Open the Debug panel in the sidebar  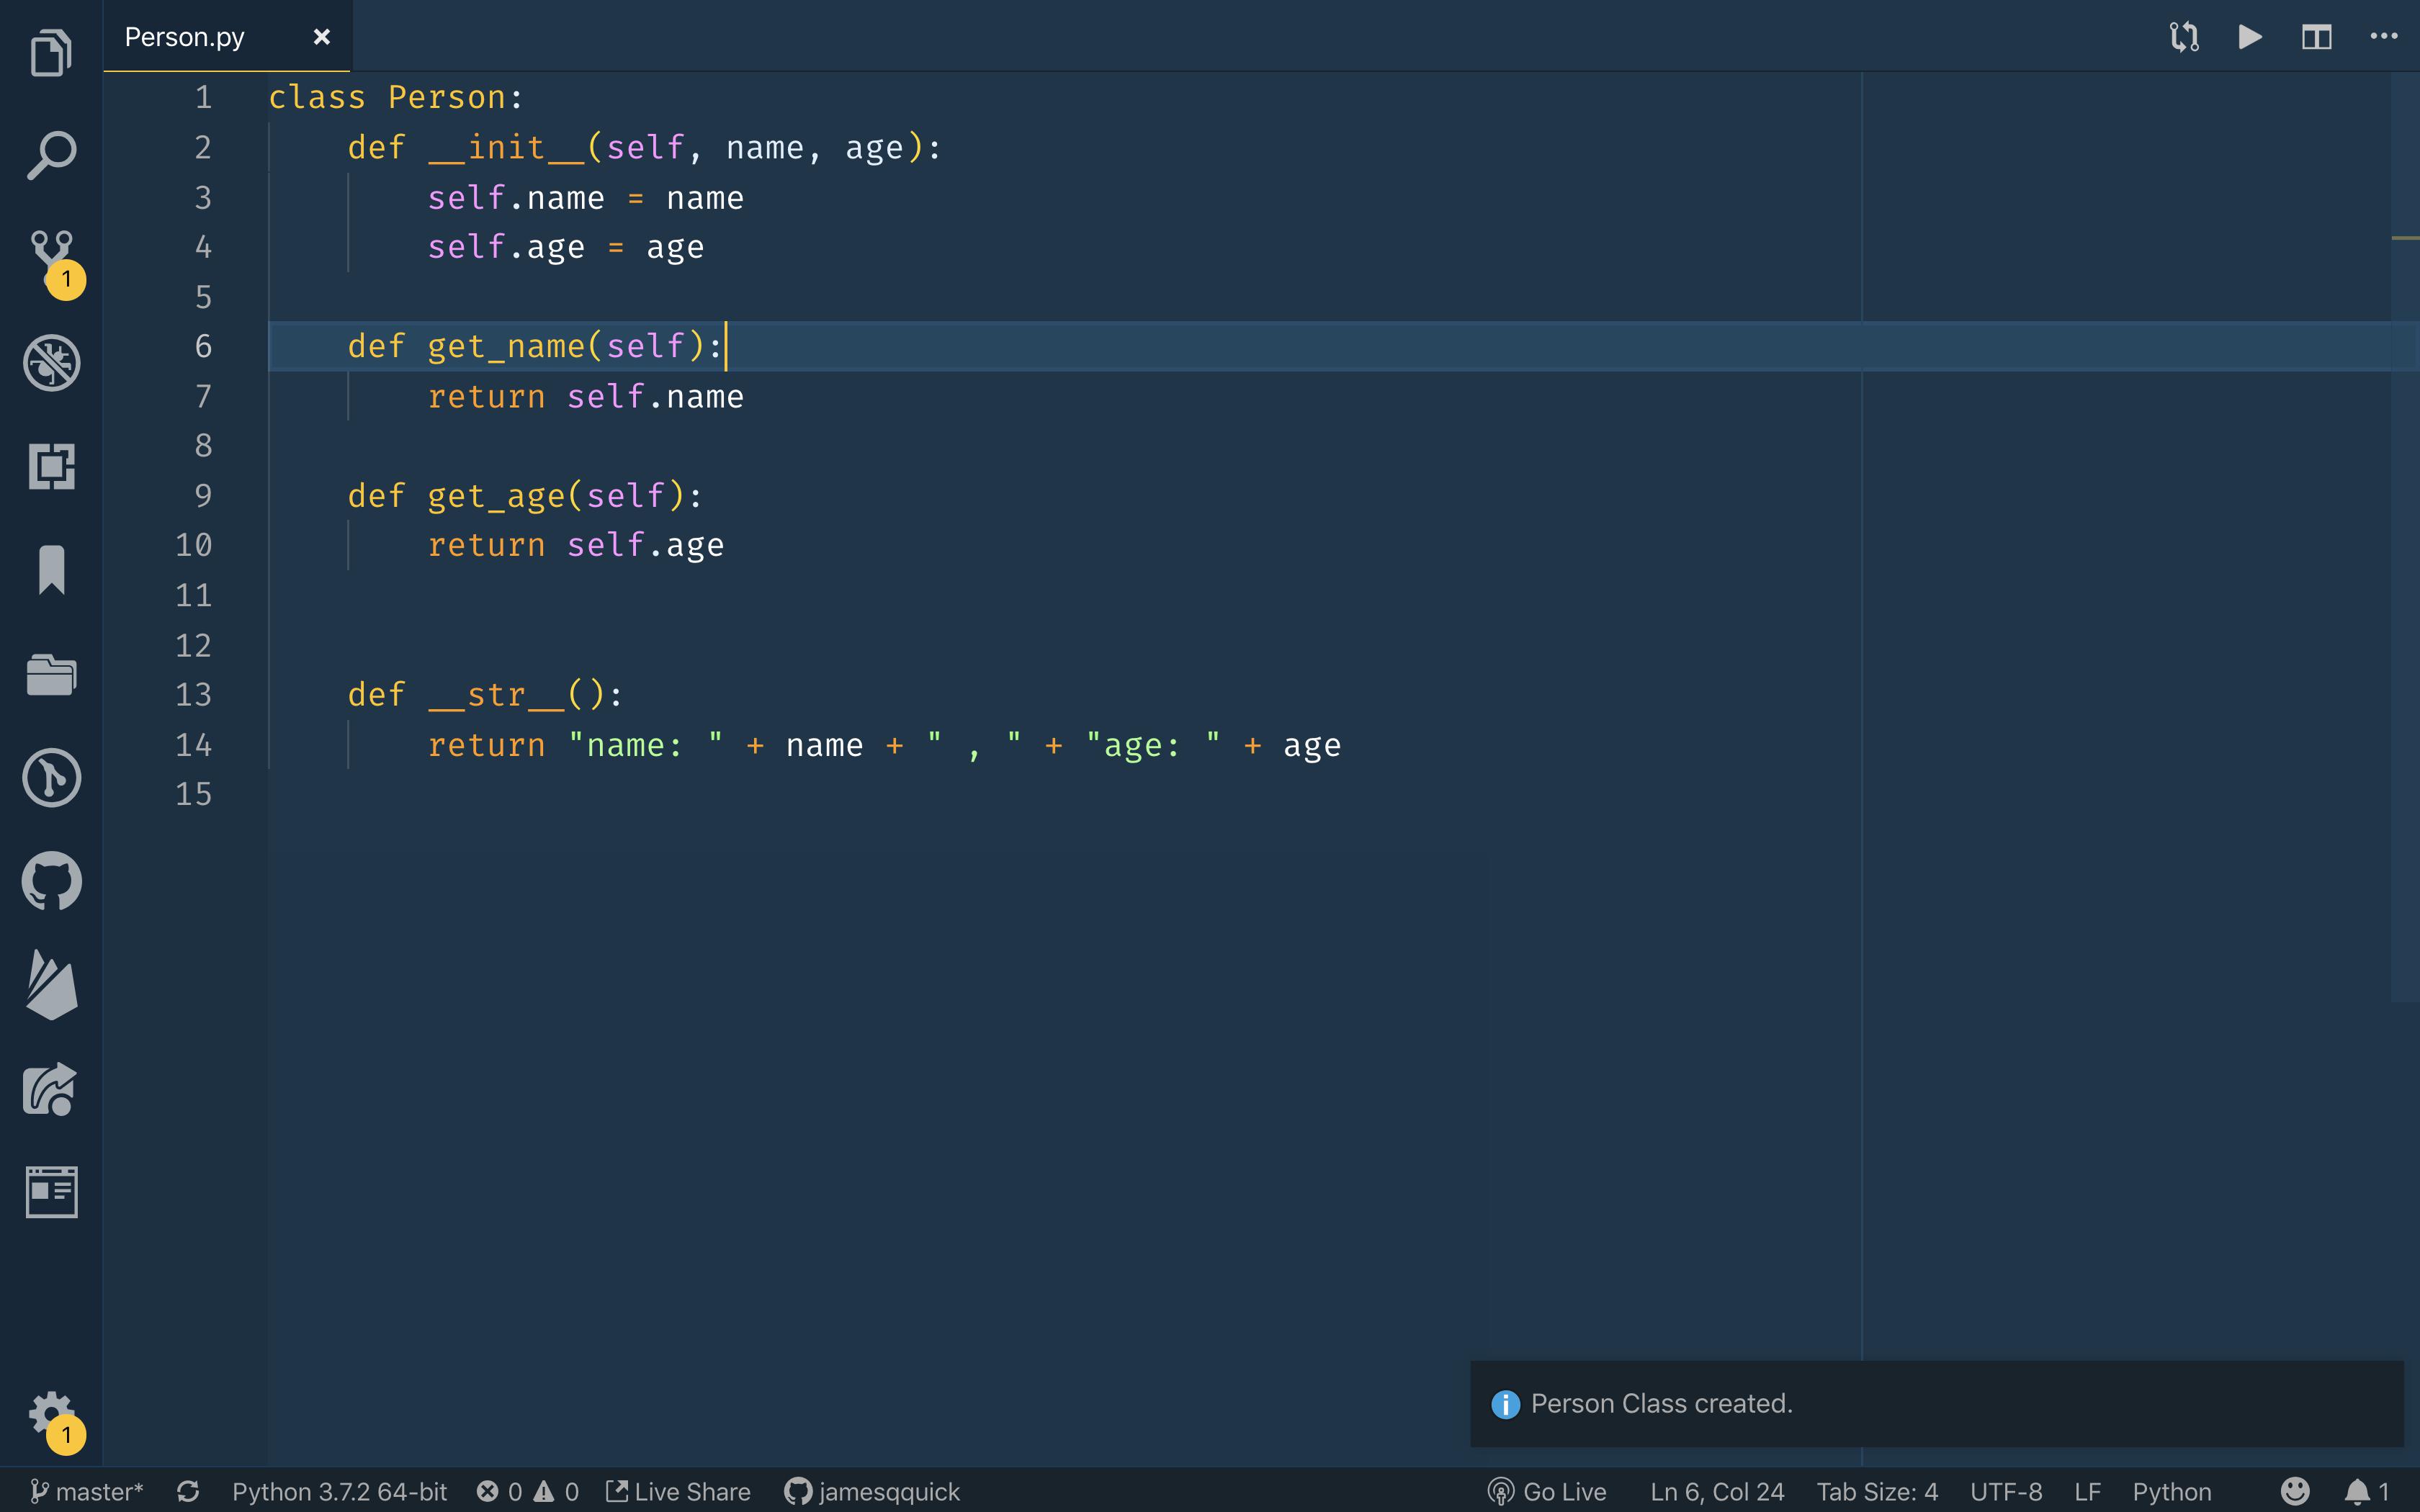point(51,363)
